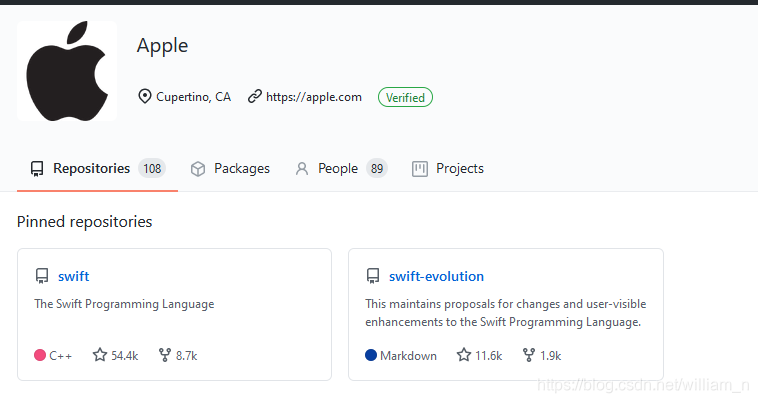Click the repo icon next to swift
The image size is (758, 403).
coord(42,276)
